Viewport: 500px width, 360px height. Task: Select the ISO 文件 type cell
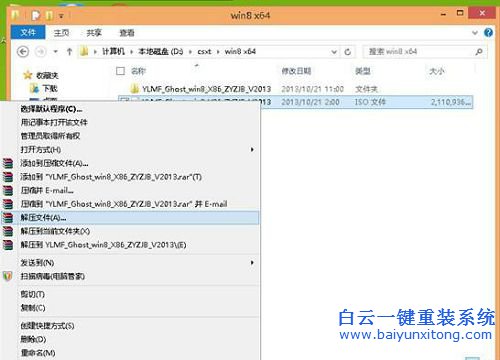[370, 102]
